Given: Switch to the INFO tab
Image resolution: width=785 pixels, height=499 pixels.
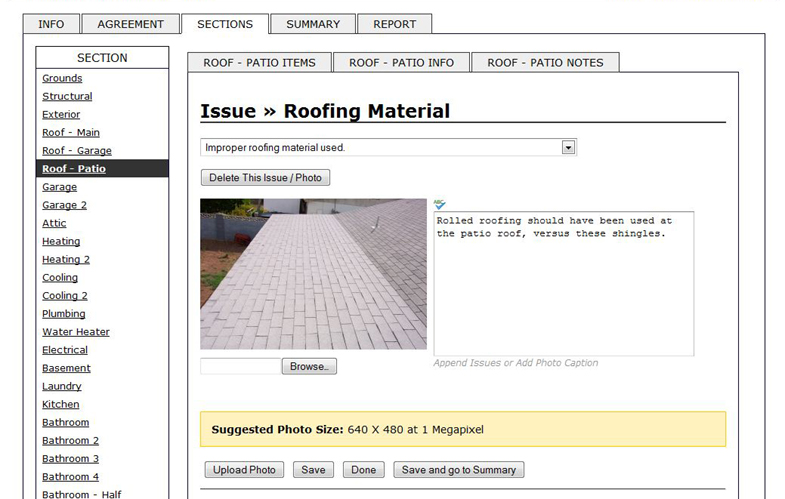Looking at the screenshot, I should point(51,24).
